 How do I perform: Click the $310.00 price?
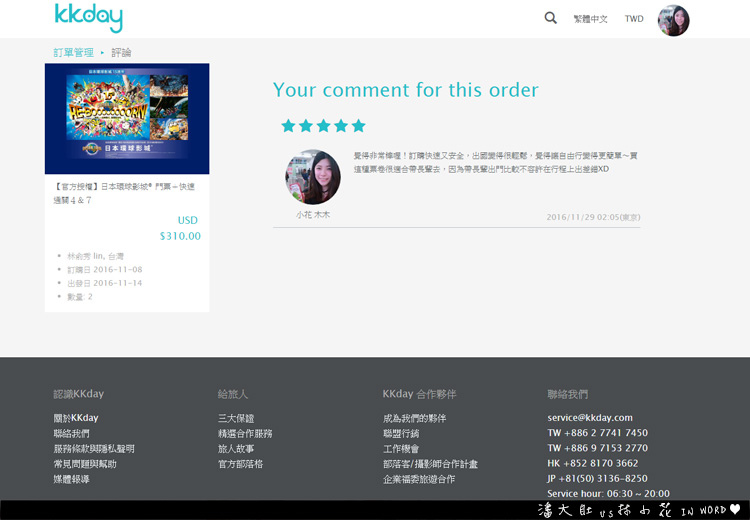point(180,236)
